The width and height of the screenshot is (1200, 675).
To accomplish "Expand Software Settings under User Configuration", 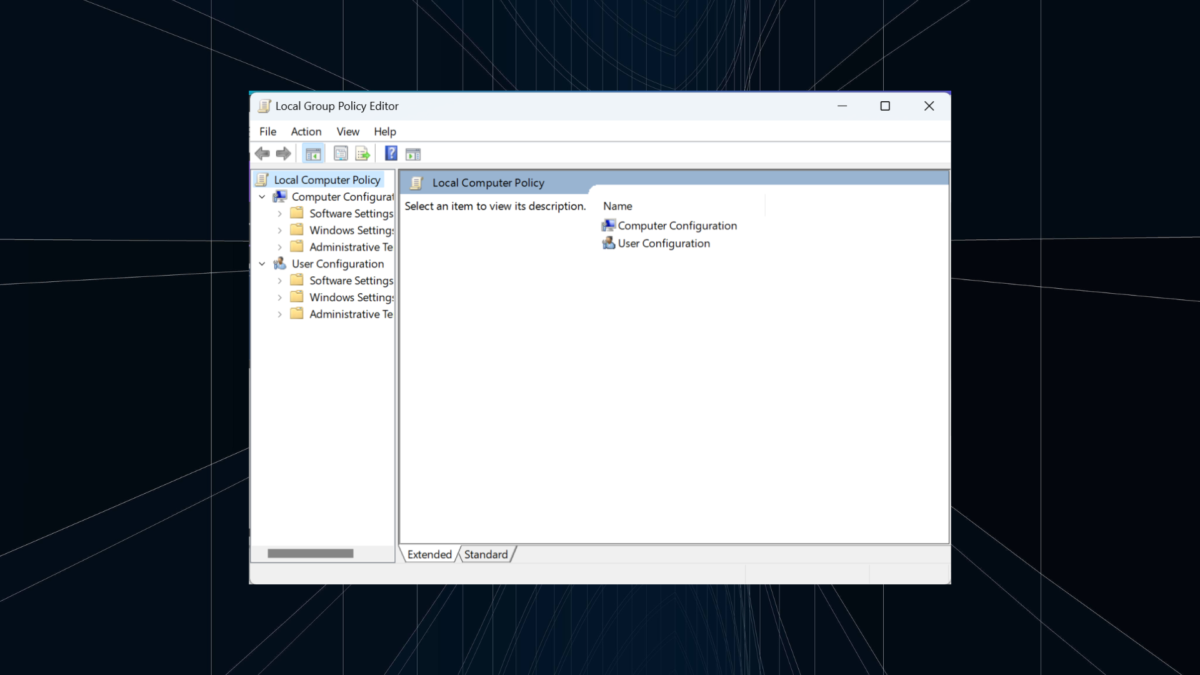I will coord(280,280).
